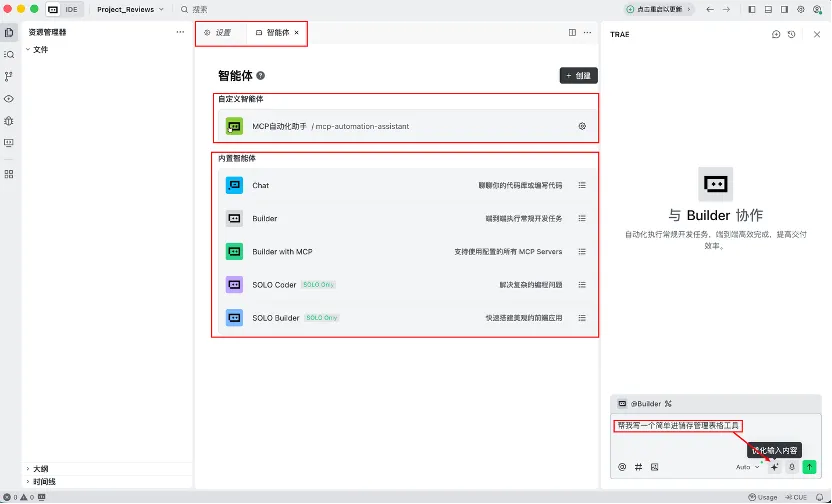Open the editor more actions ellipsis
Viewport: 832px width, 504px height.
tap(587, 32)
